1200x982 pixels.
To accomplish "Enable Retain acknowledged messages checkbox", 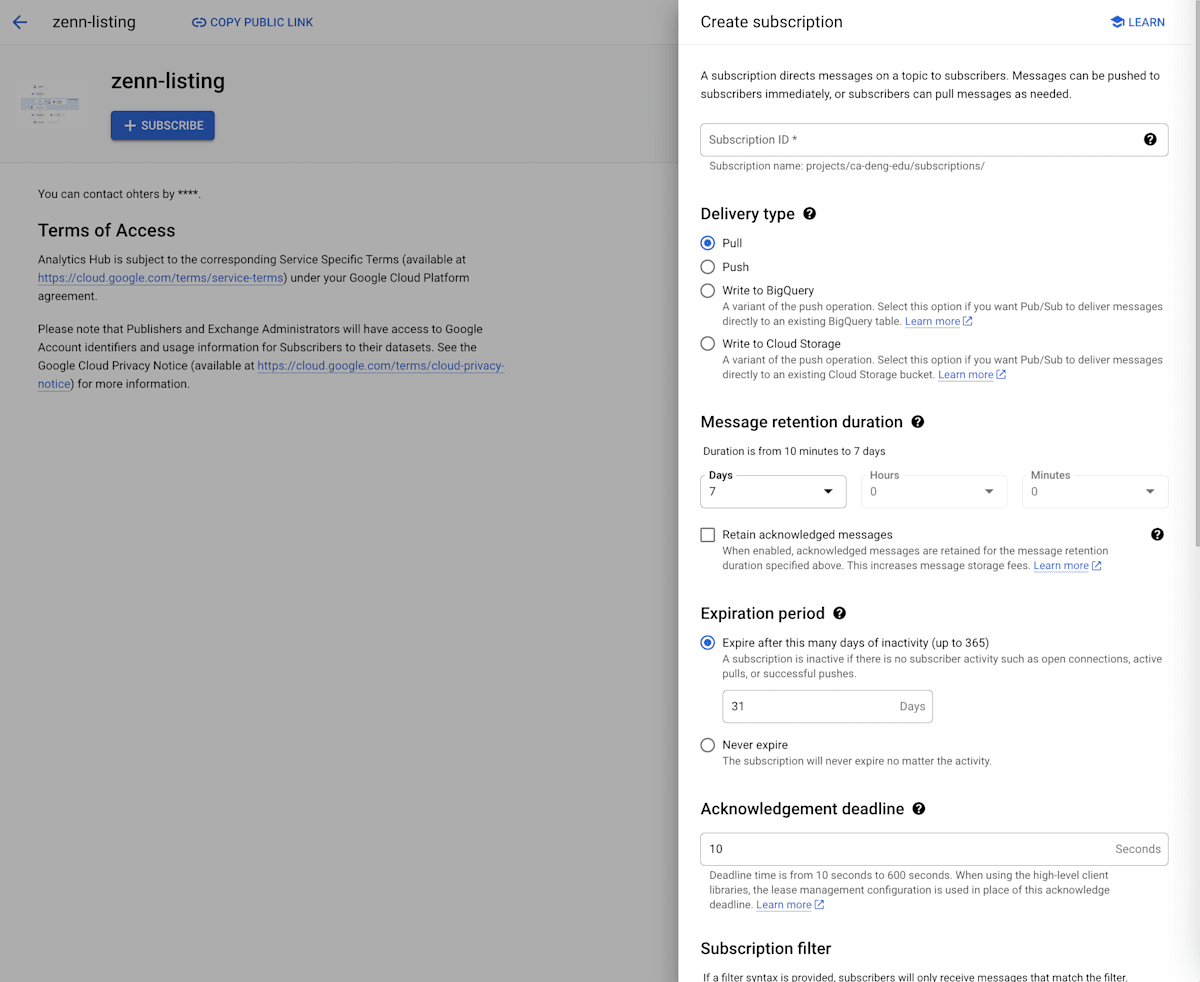I will (x=708, y=535).
